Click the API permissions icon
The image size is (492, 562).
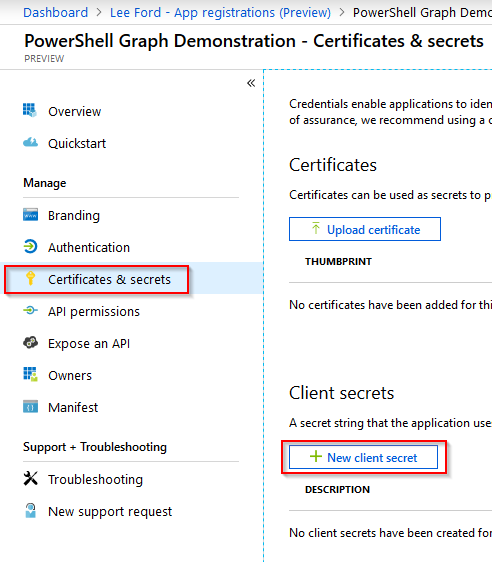click(30, 311)
